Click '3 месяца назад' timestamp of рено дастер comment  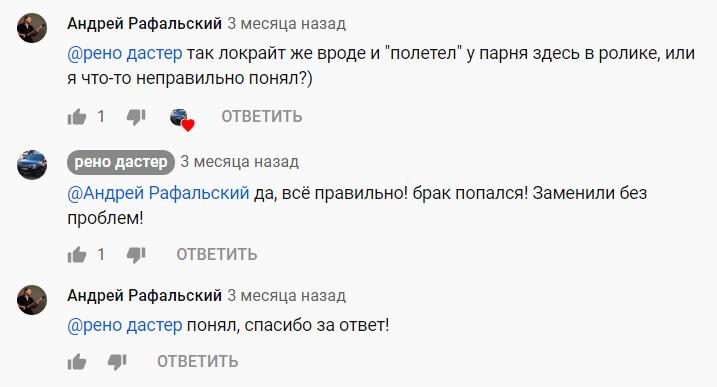[240, 161]
